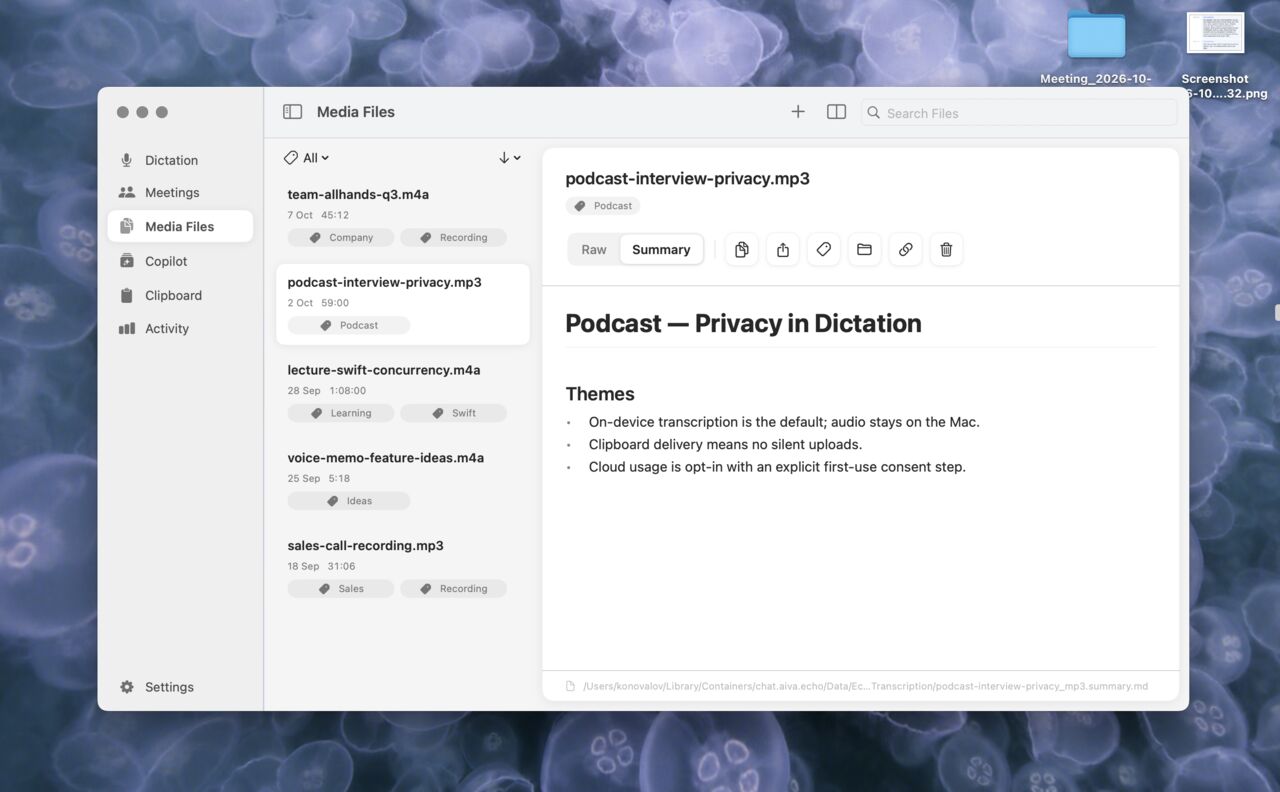1280x792 pixels.
Task: Switch to the Summary view
Action: 661,250
